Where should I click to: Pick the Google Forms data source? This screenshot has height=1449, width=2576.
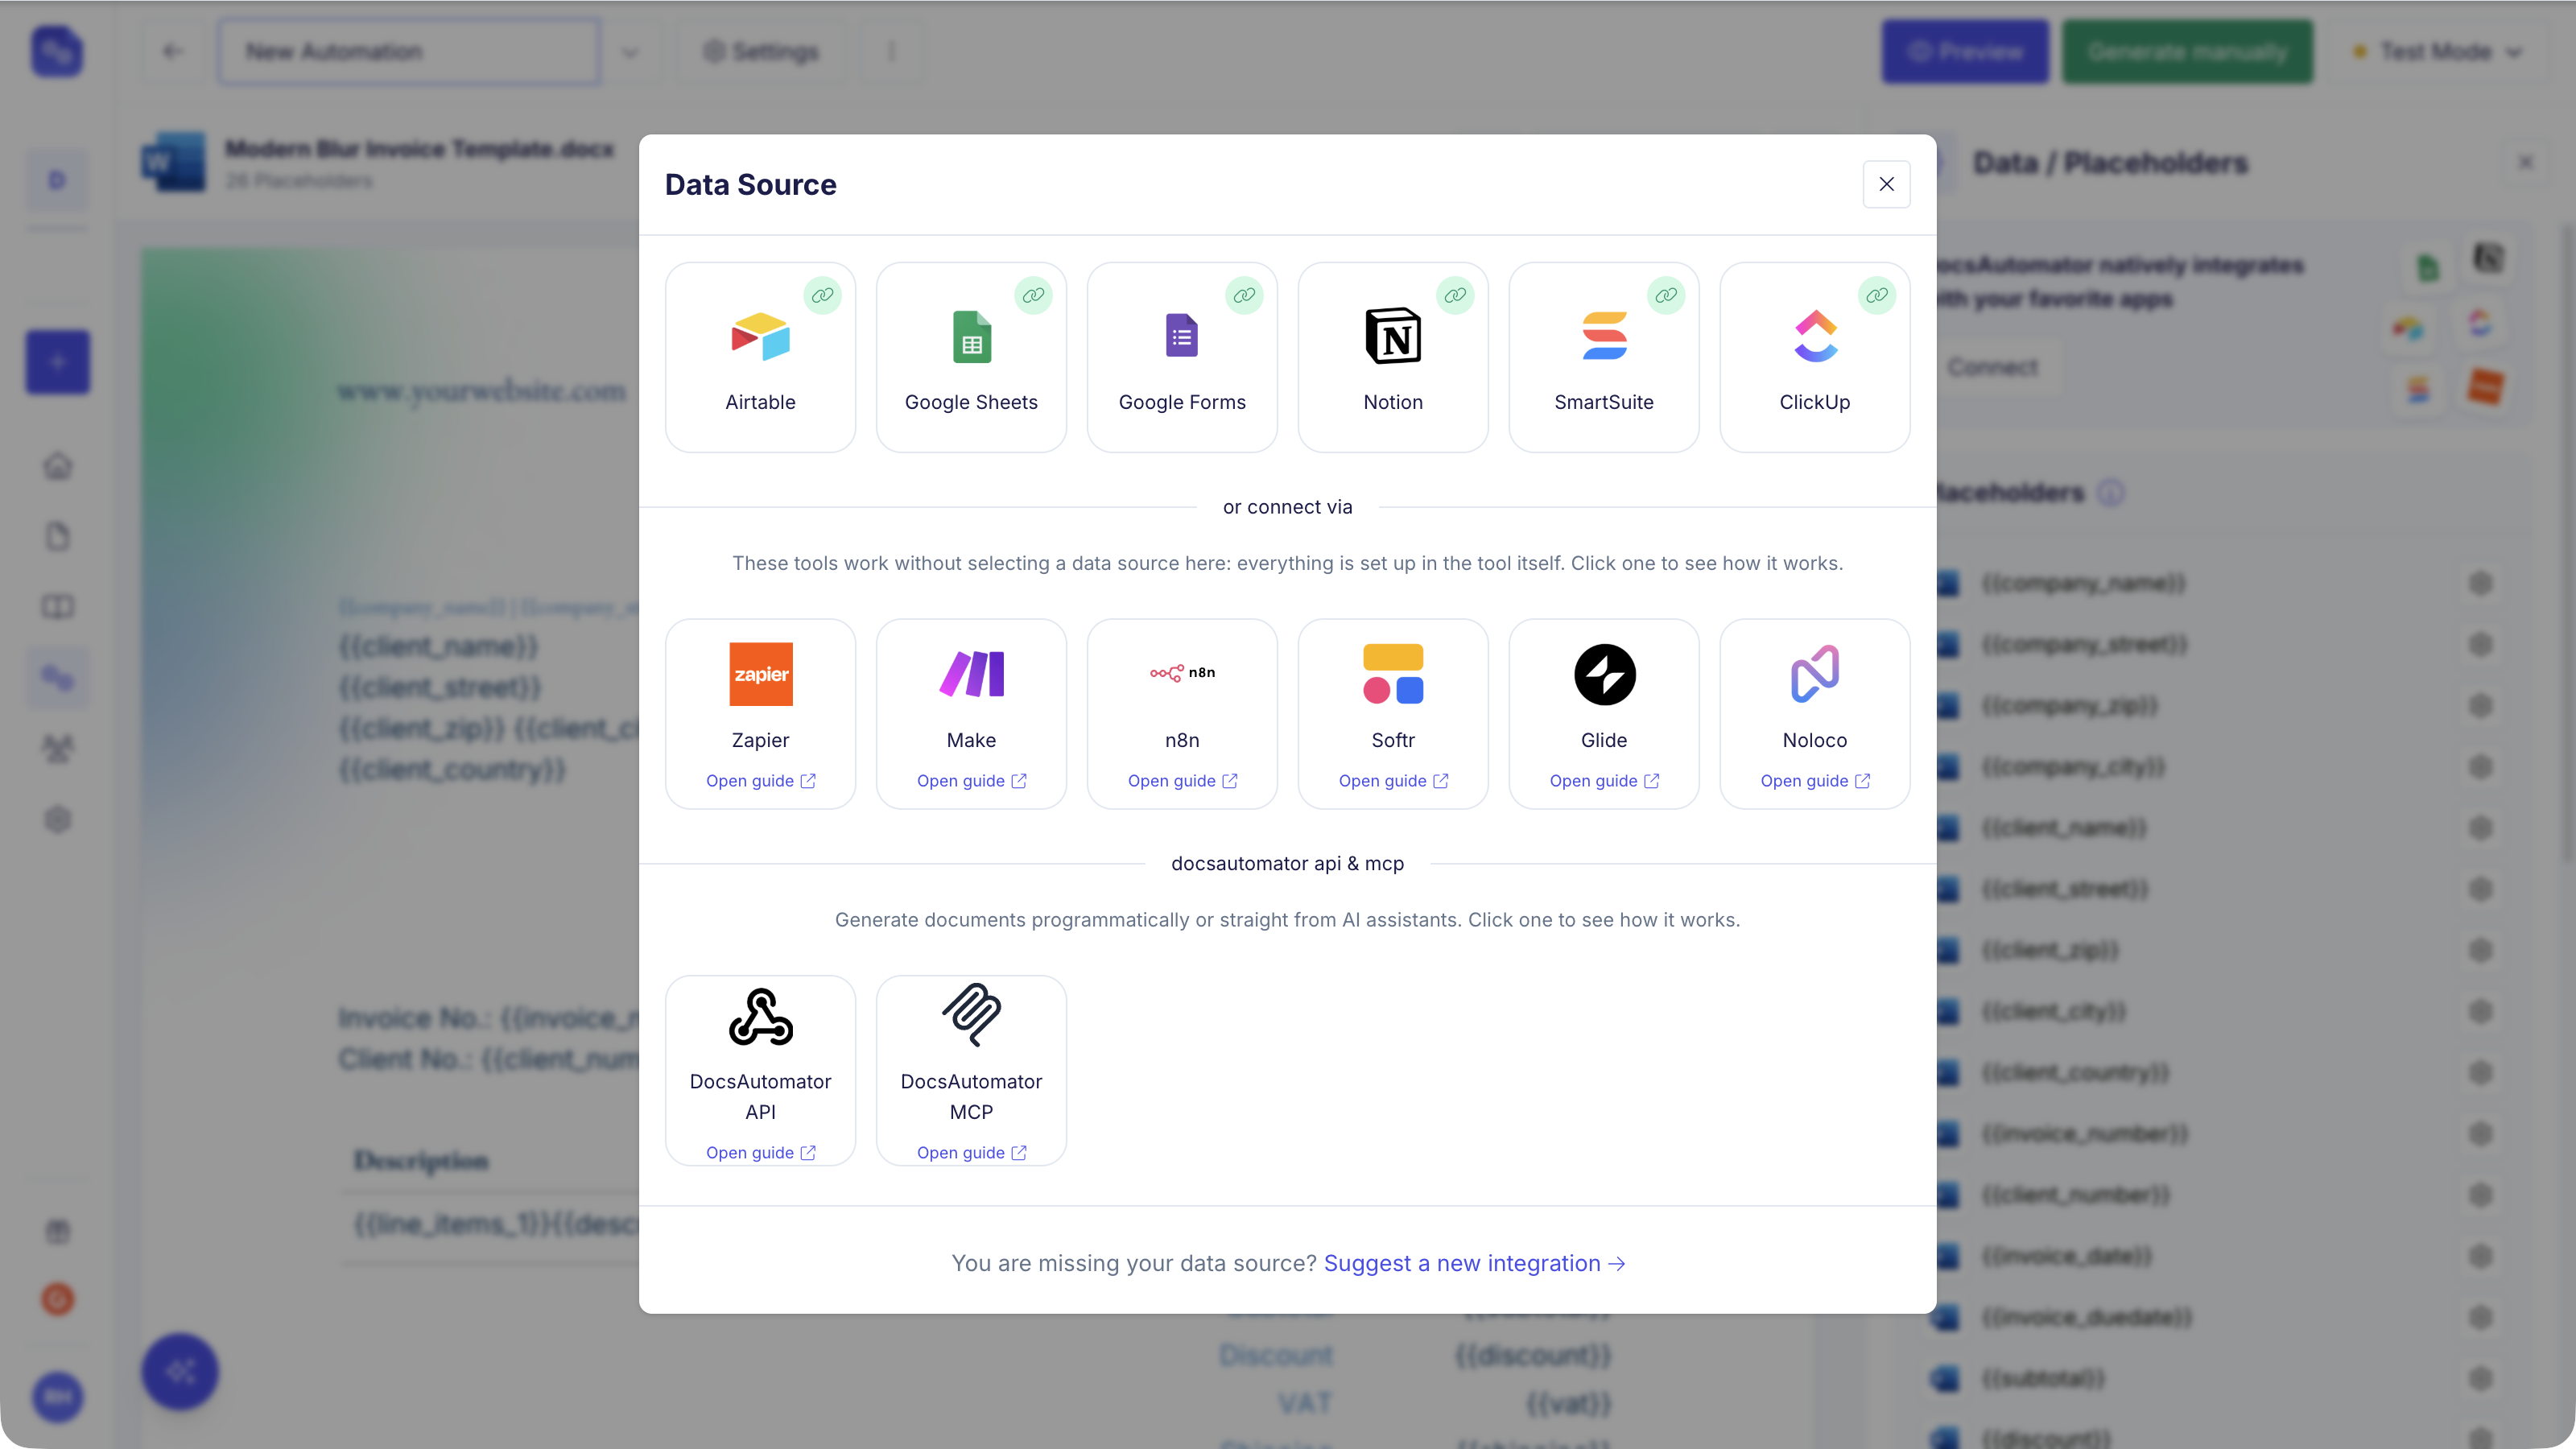click(x=1182, y=357)
